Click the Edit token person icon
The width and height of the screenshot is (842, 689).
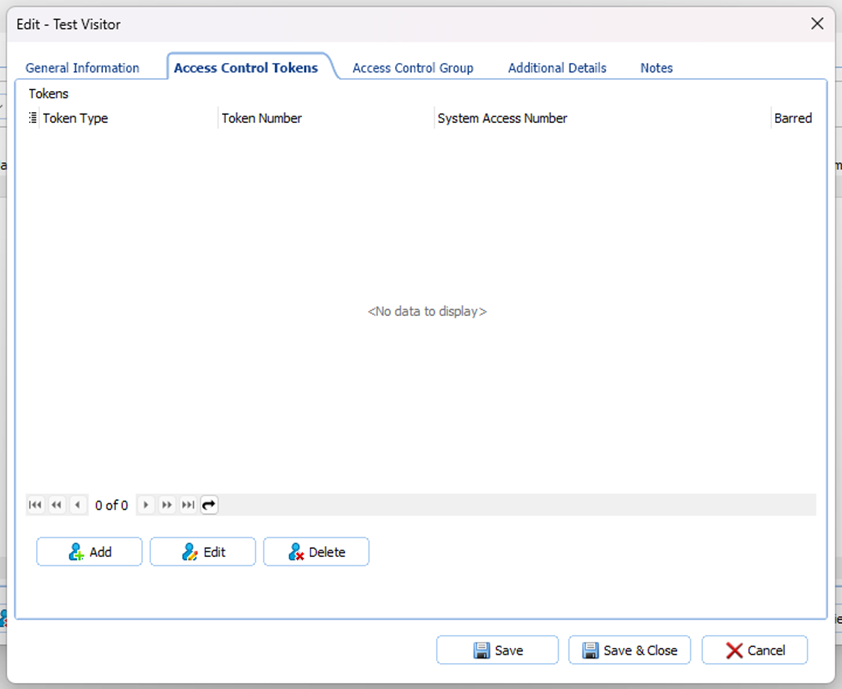188,551
